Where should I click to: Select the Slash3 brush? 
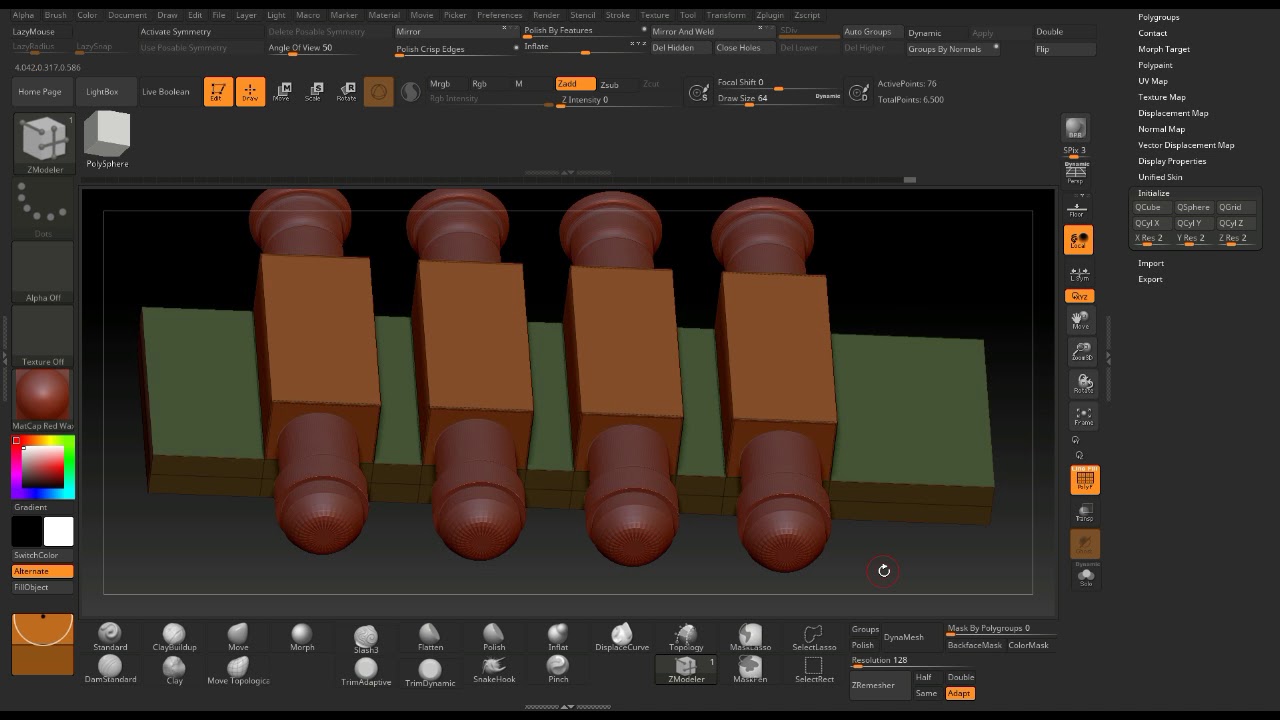[366, 638]
